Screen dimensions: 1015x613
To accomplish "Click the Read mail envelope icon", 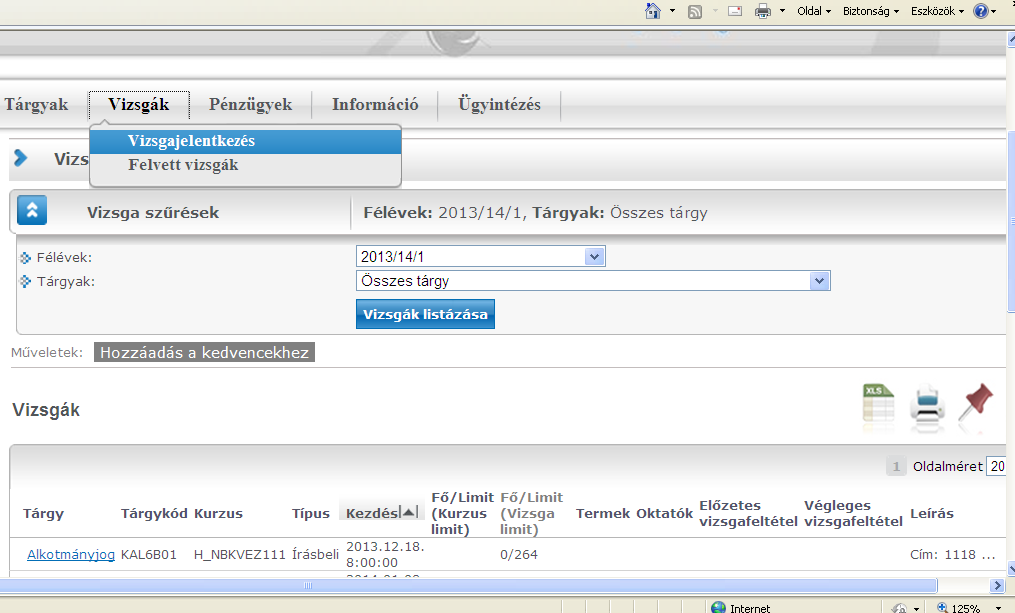I will 735,11.
